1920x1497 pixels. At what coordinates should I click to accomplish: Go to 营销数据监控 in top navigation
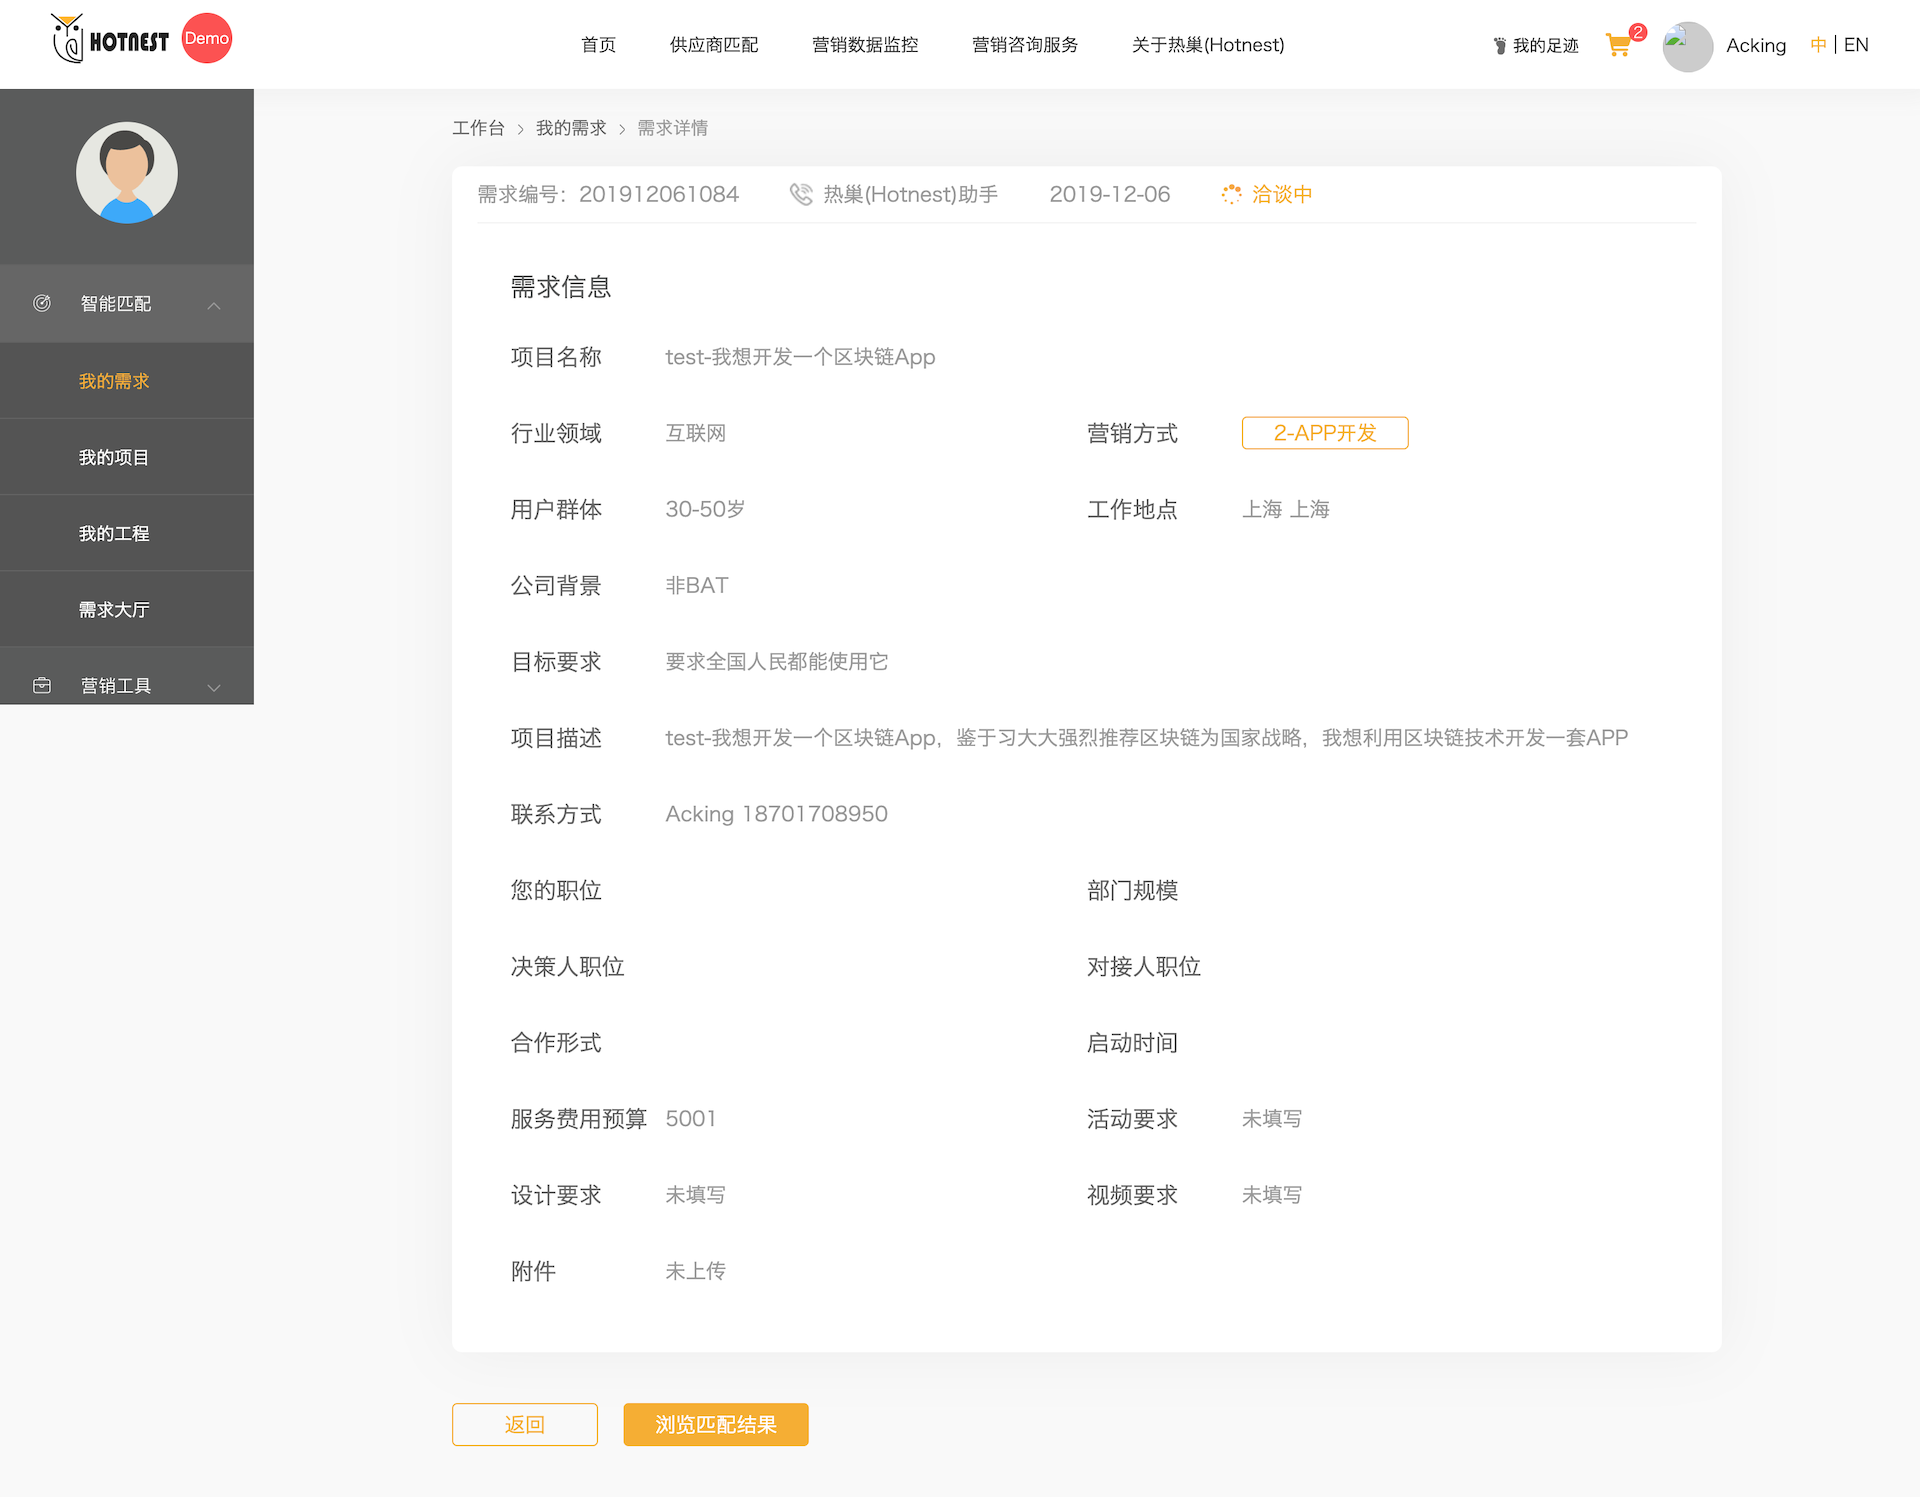coord(865,45)
